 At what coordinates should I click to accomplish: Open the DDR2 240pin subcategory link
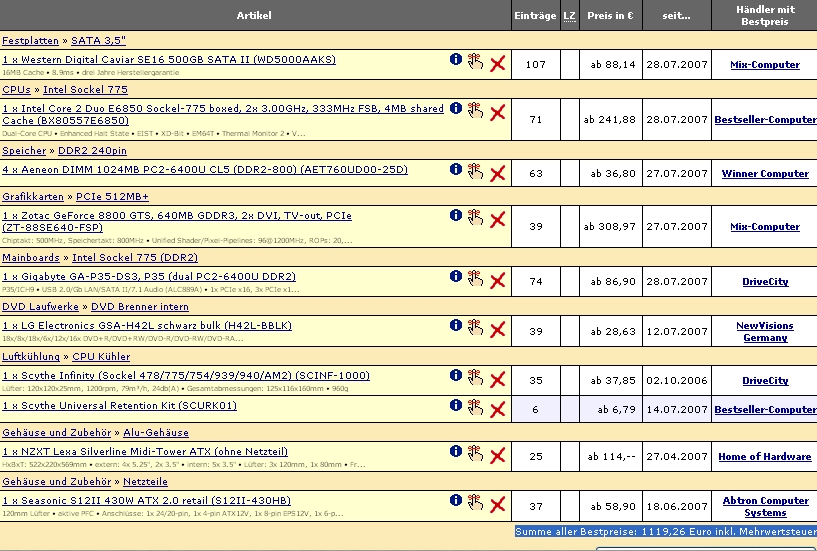click(x=92, y=151)
